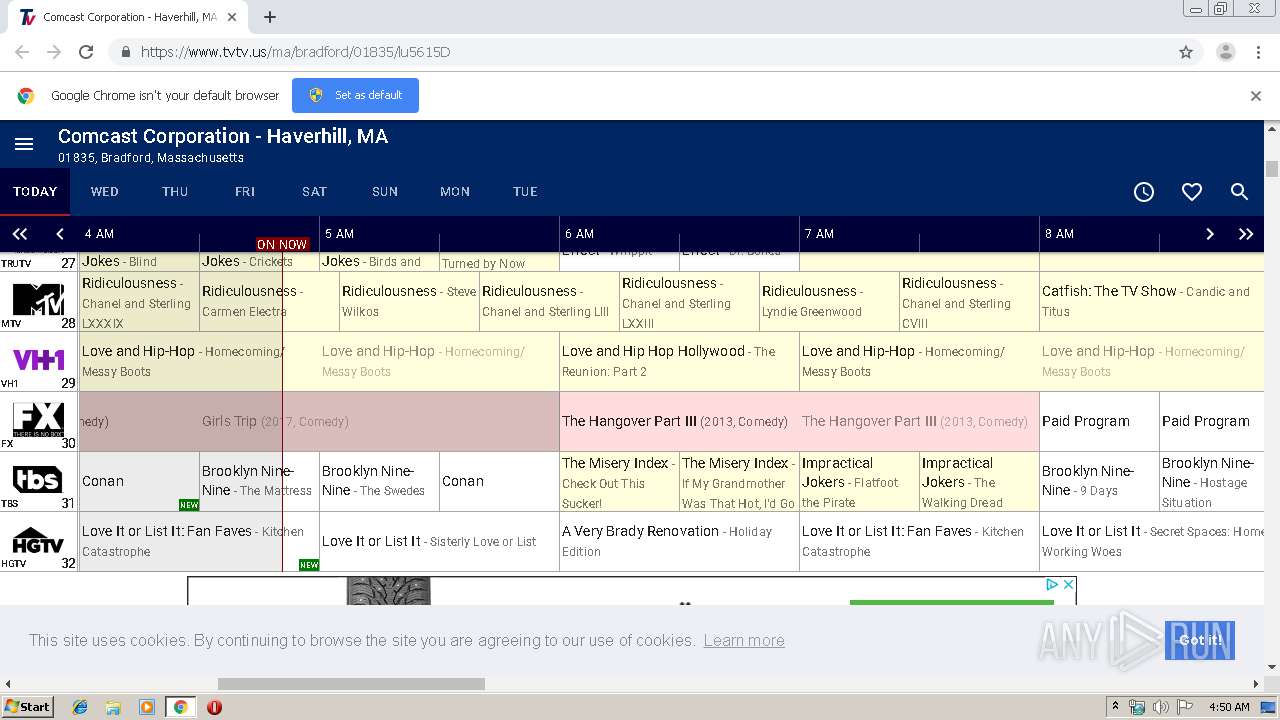Show hidden system tray icons
The width and height of the screenshot is (1280, 720).
click(x=1115, y=707)
